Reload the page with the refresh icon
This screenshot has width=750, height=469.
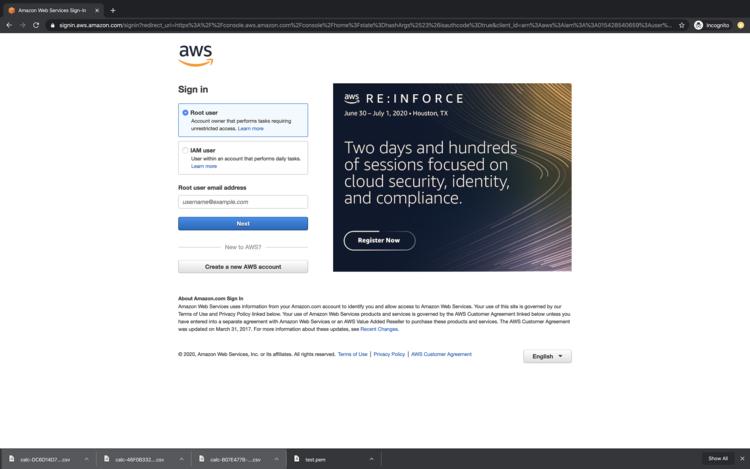[36, 25]
